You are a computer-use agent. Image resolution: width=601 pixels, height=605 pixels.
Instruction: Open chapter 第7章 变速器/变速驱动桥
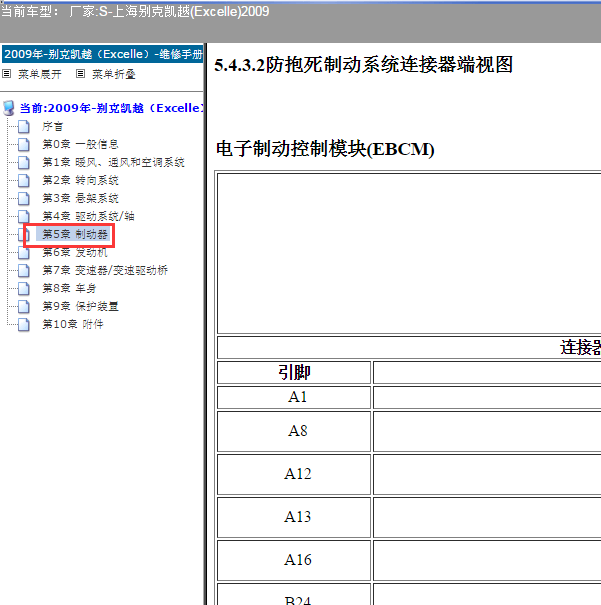coord(105,270)
